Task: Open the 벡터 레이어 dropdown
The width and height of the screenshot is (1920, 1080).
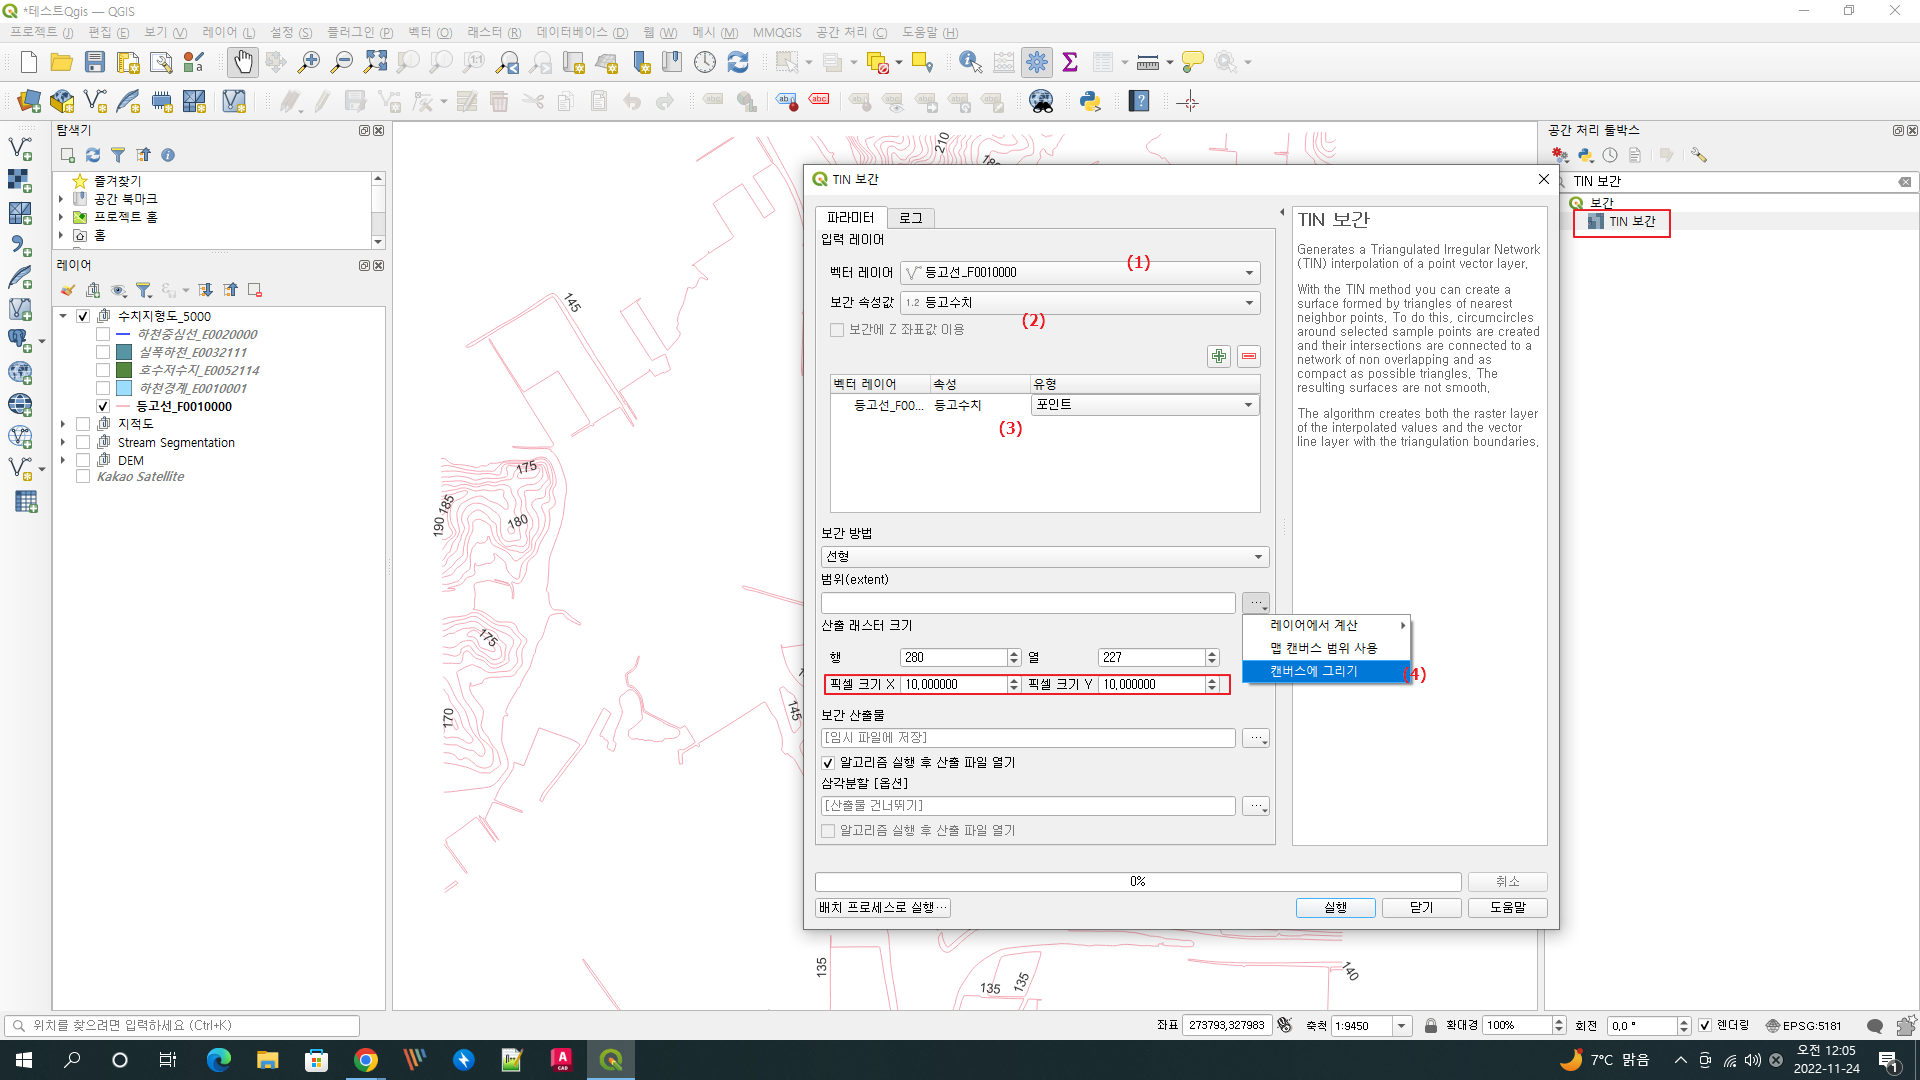Action: (1080, 273)
